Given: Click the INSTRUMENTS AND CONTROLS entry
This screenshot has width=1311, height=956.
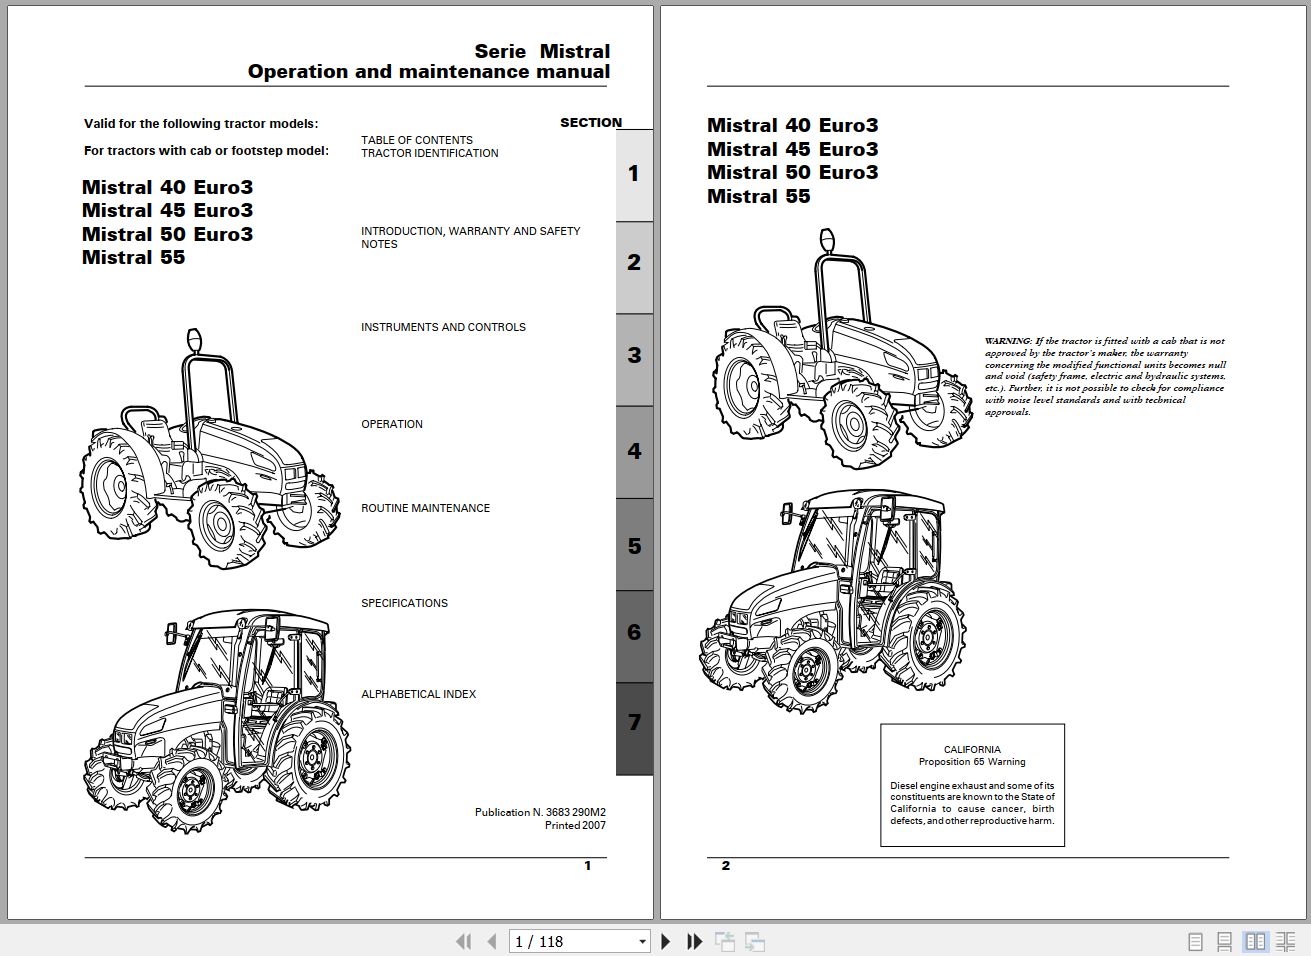Looking at the screenshot, I should (x=443, y=327).
